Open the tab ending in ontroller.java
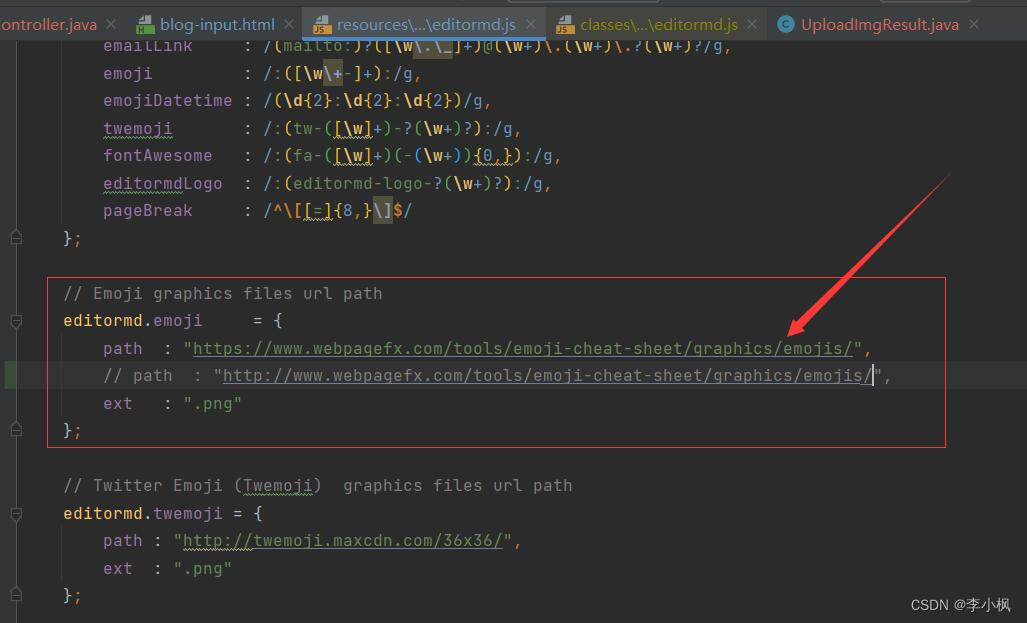The height and width of the screenshot is (623, 1027). coord(48,25)
